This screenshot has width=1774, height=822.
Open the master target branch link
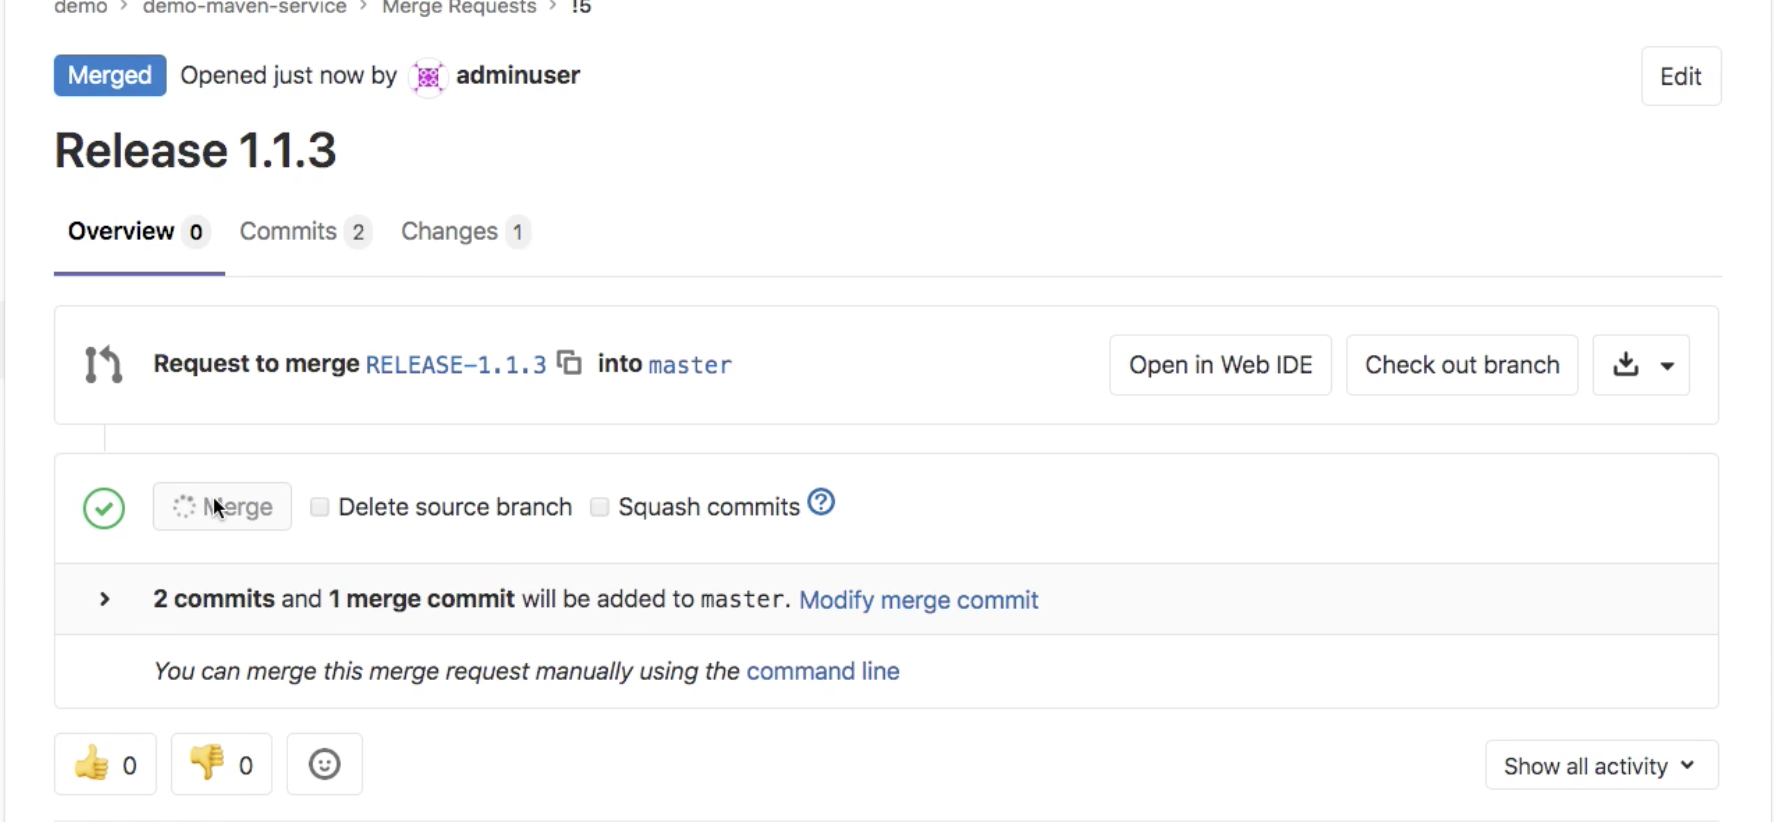pos(690,365)
